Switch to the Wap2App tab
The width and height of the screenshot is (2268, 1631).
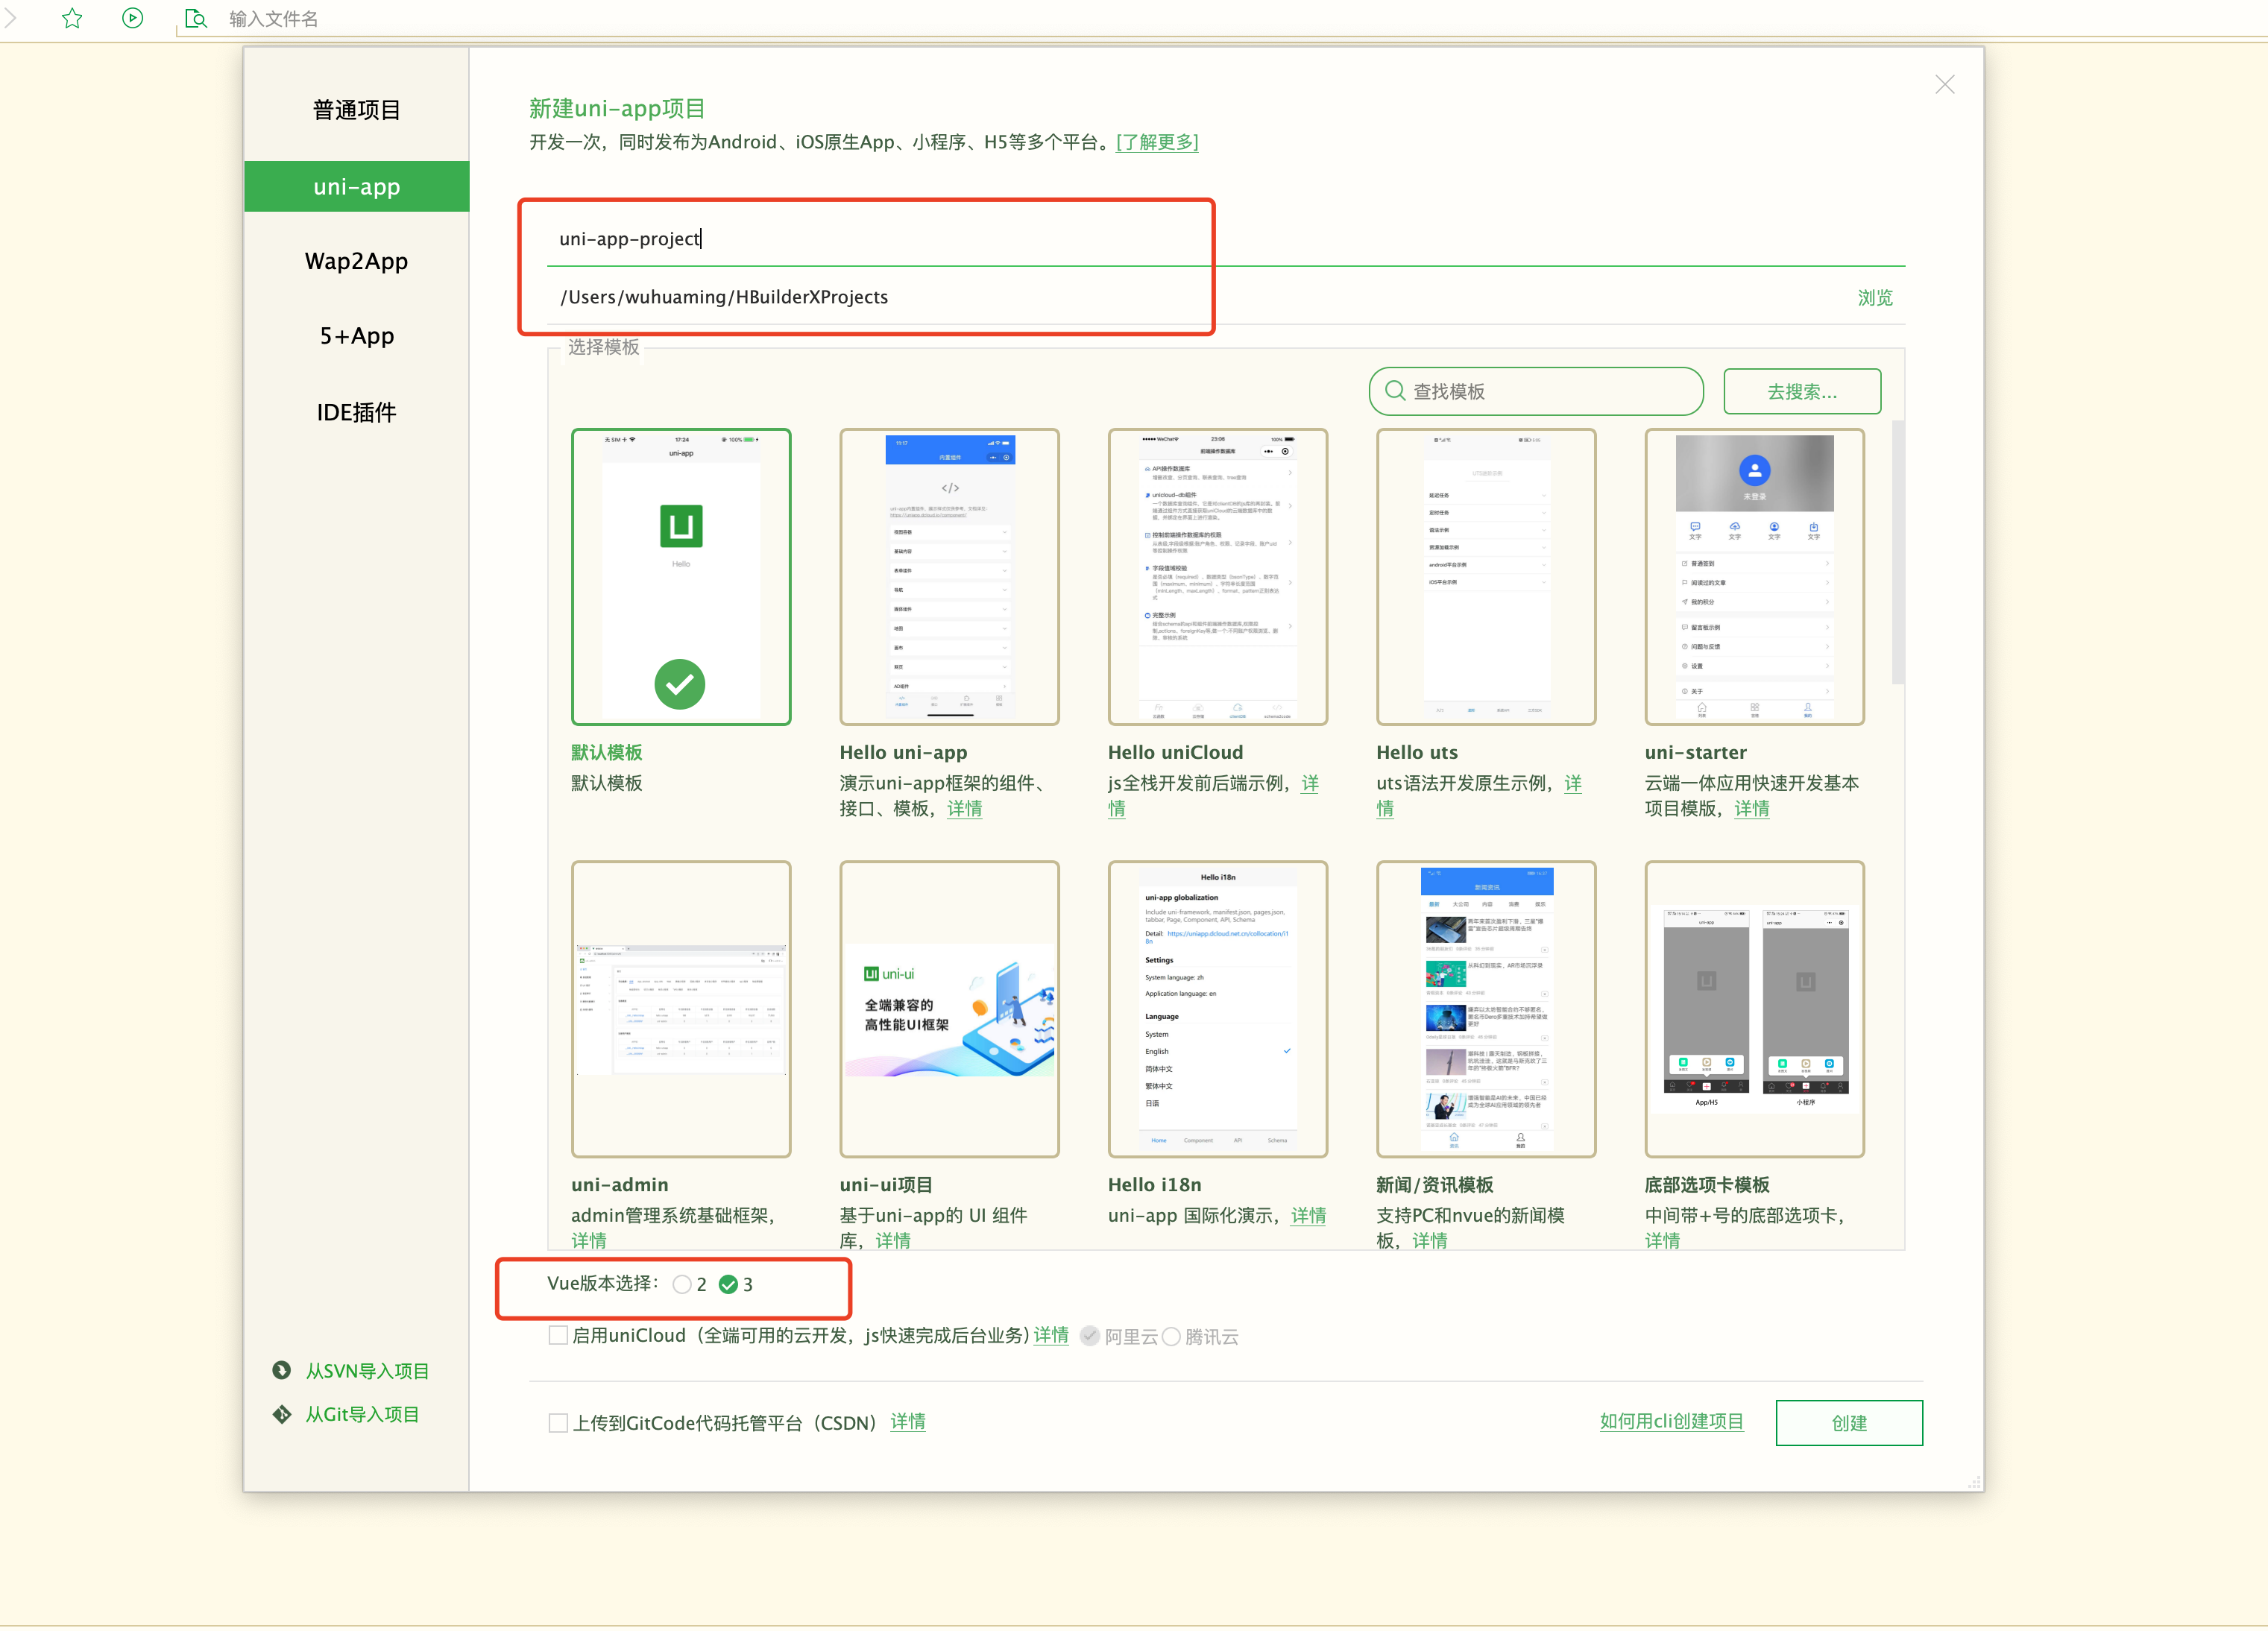coord(356,261)
